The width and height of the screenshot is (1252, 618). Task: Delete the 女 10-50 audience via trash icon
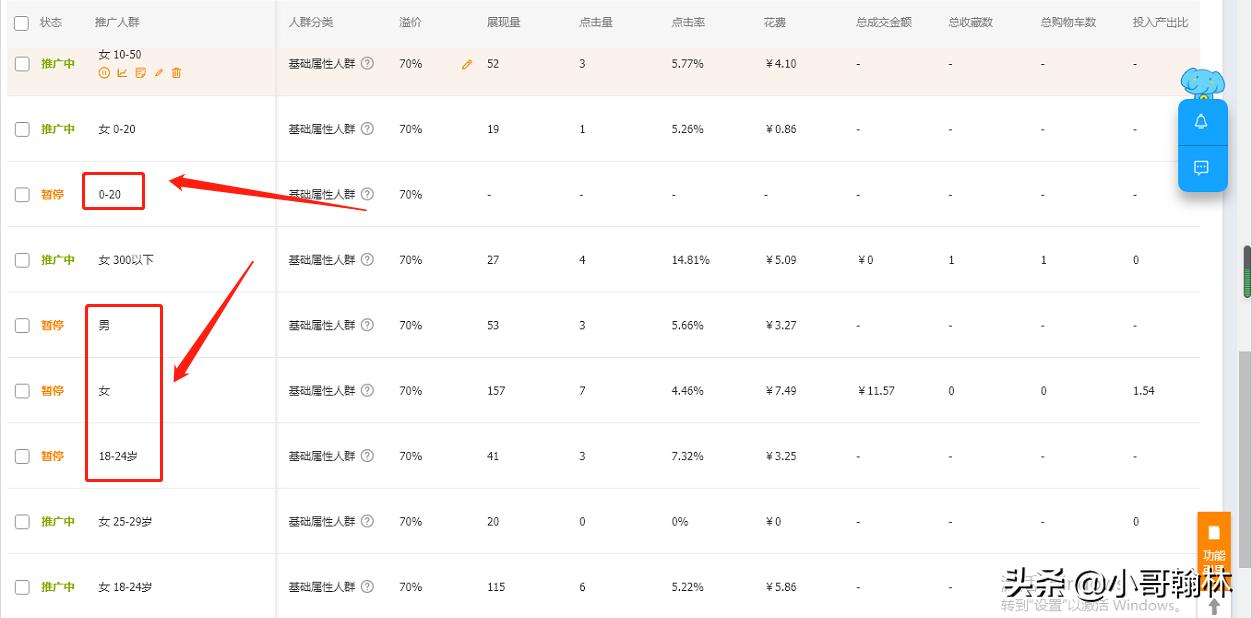pos(177,73)
